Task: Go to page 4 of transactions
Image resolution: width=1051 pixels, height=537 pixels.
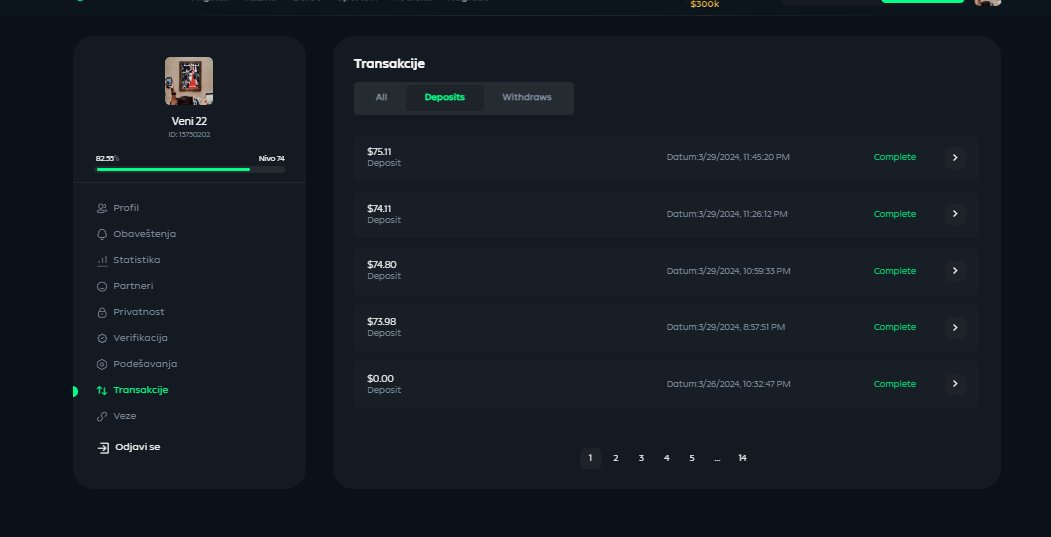Action: click(666, 459)
